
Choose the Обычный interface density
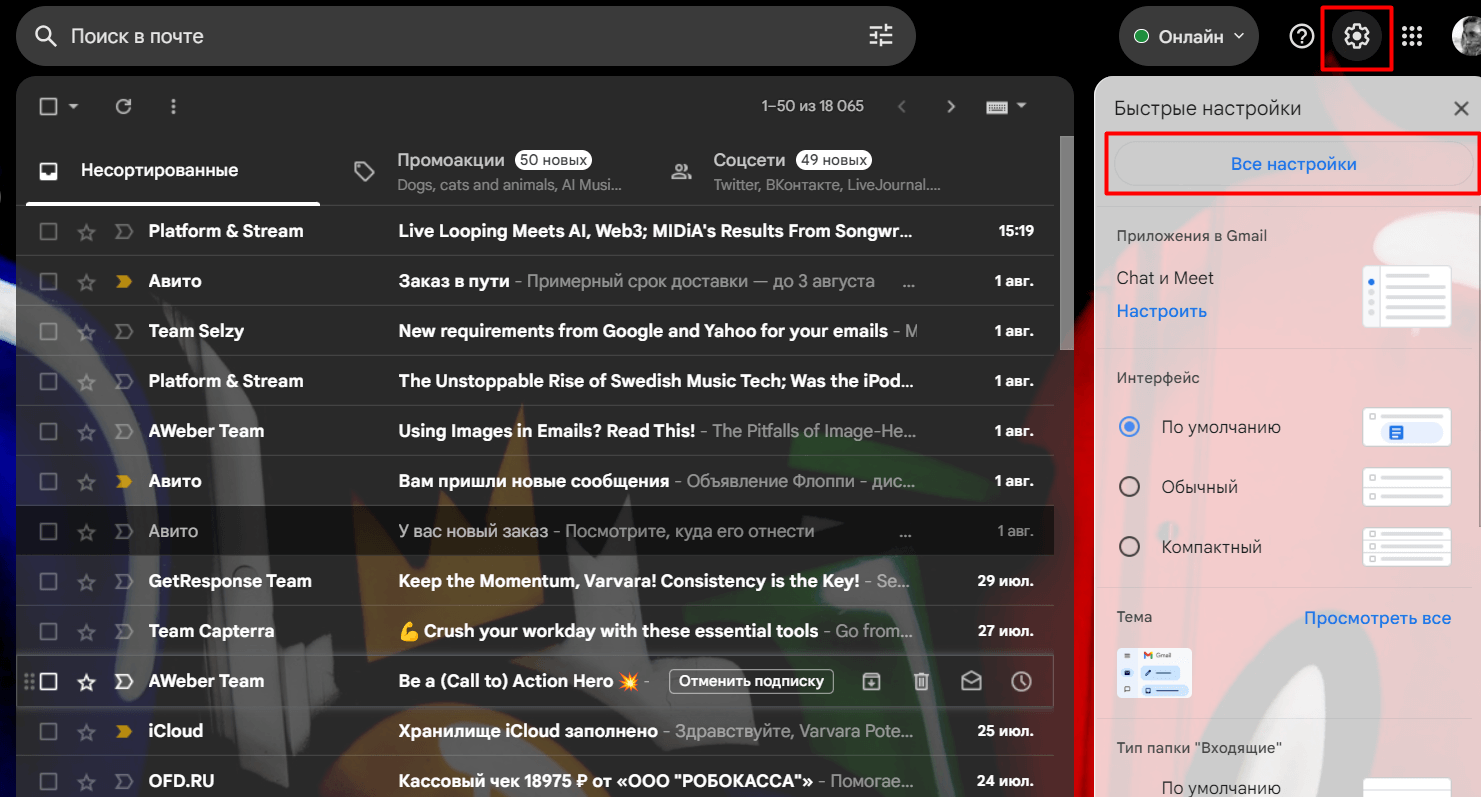click(1129, 487)
